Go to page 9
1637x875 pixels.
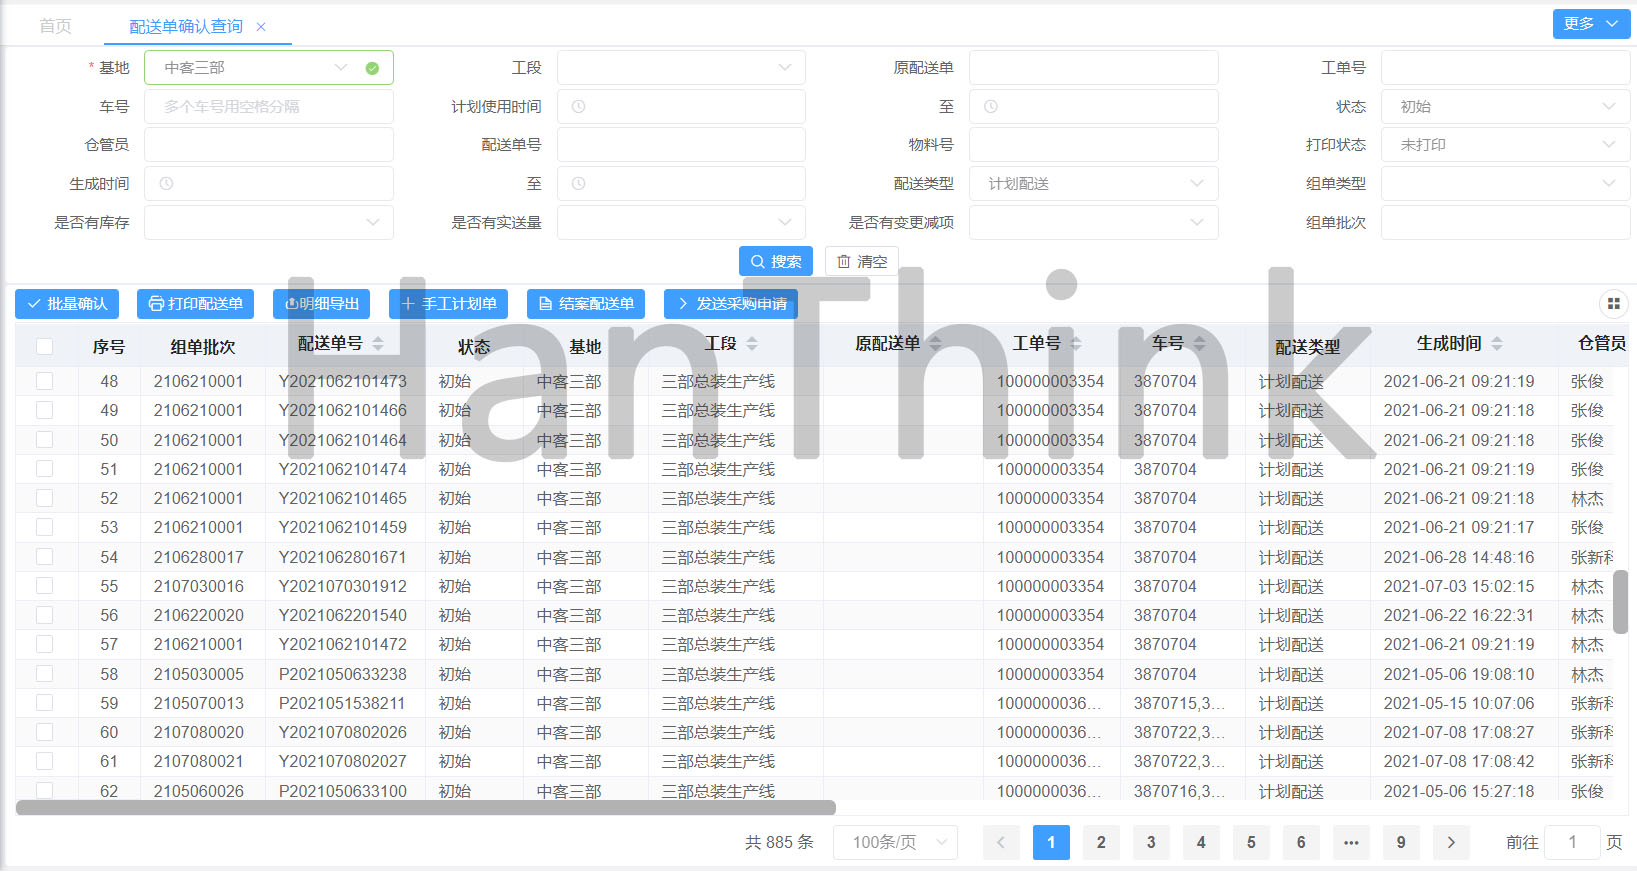pos(1401,842)
